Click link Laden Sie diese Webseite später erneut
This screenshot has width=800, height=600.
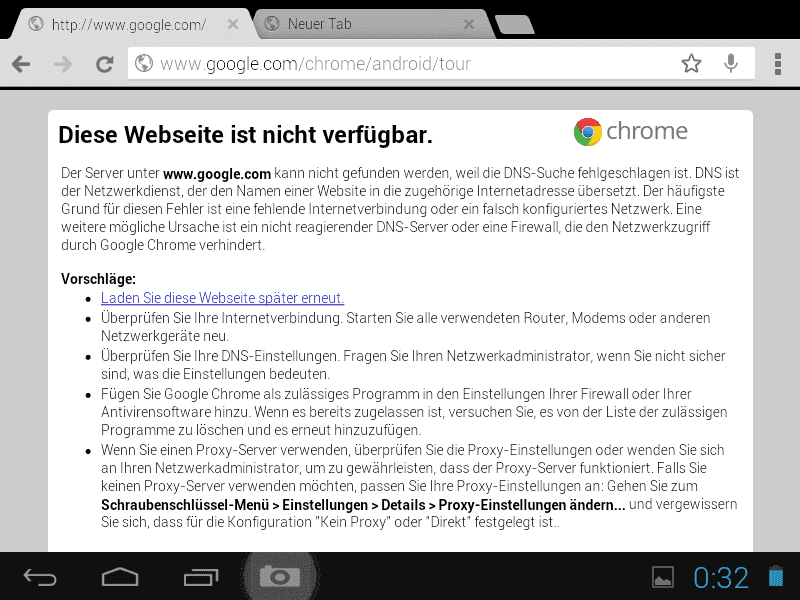pyautogui.click(x=222, y=298)
